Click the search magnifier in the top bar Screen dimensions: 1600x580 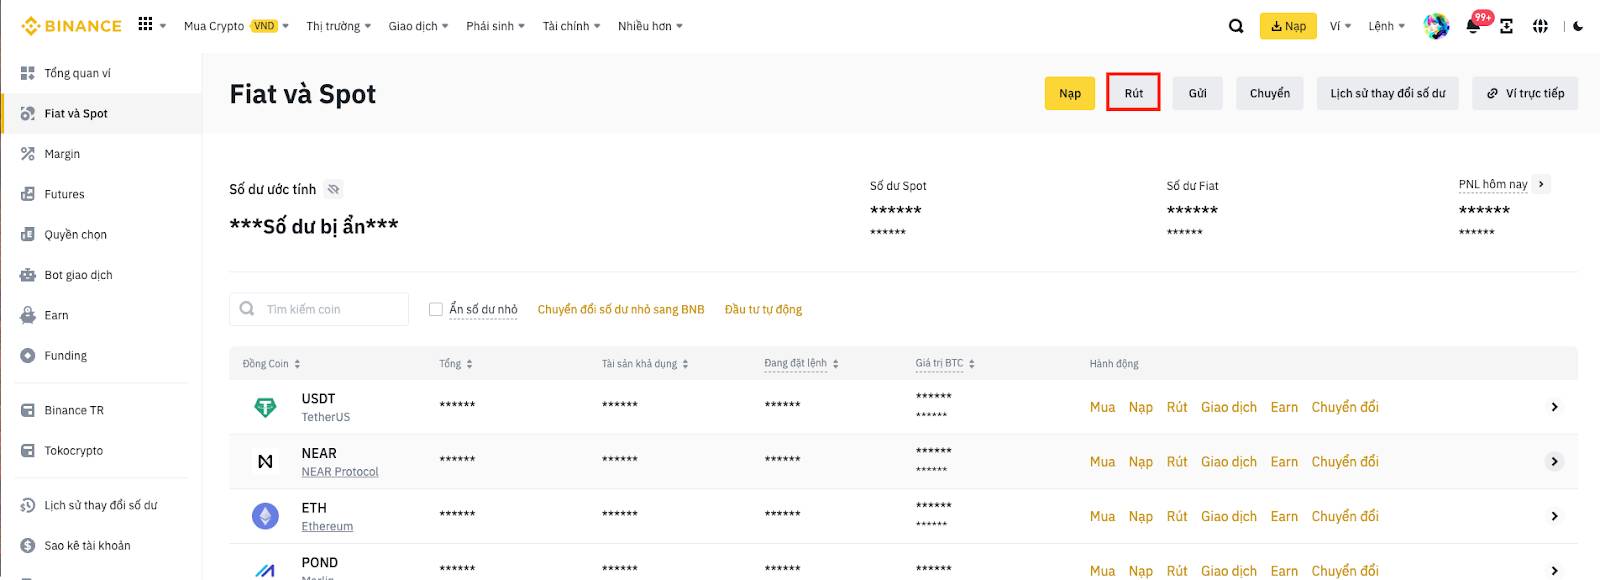pos(1236,26)
